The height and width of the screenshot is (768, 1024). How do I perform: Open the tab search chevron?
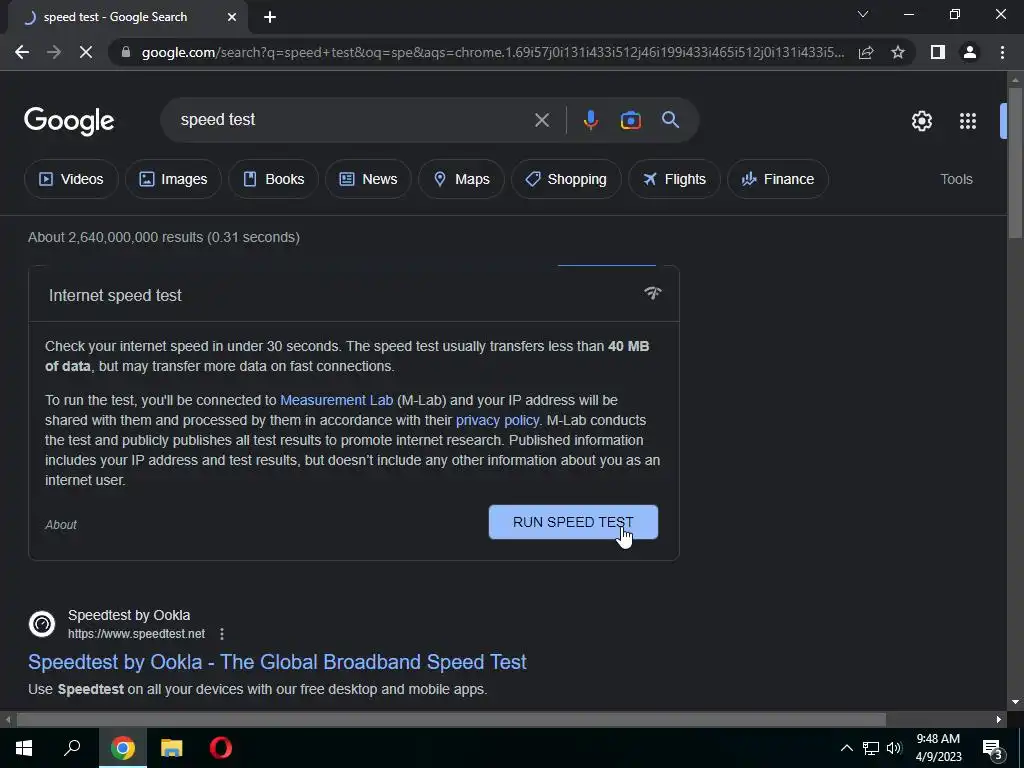863,14
